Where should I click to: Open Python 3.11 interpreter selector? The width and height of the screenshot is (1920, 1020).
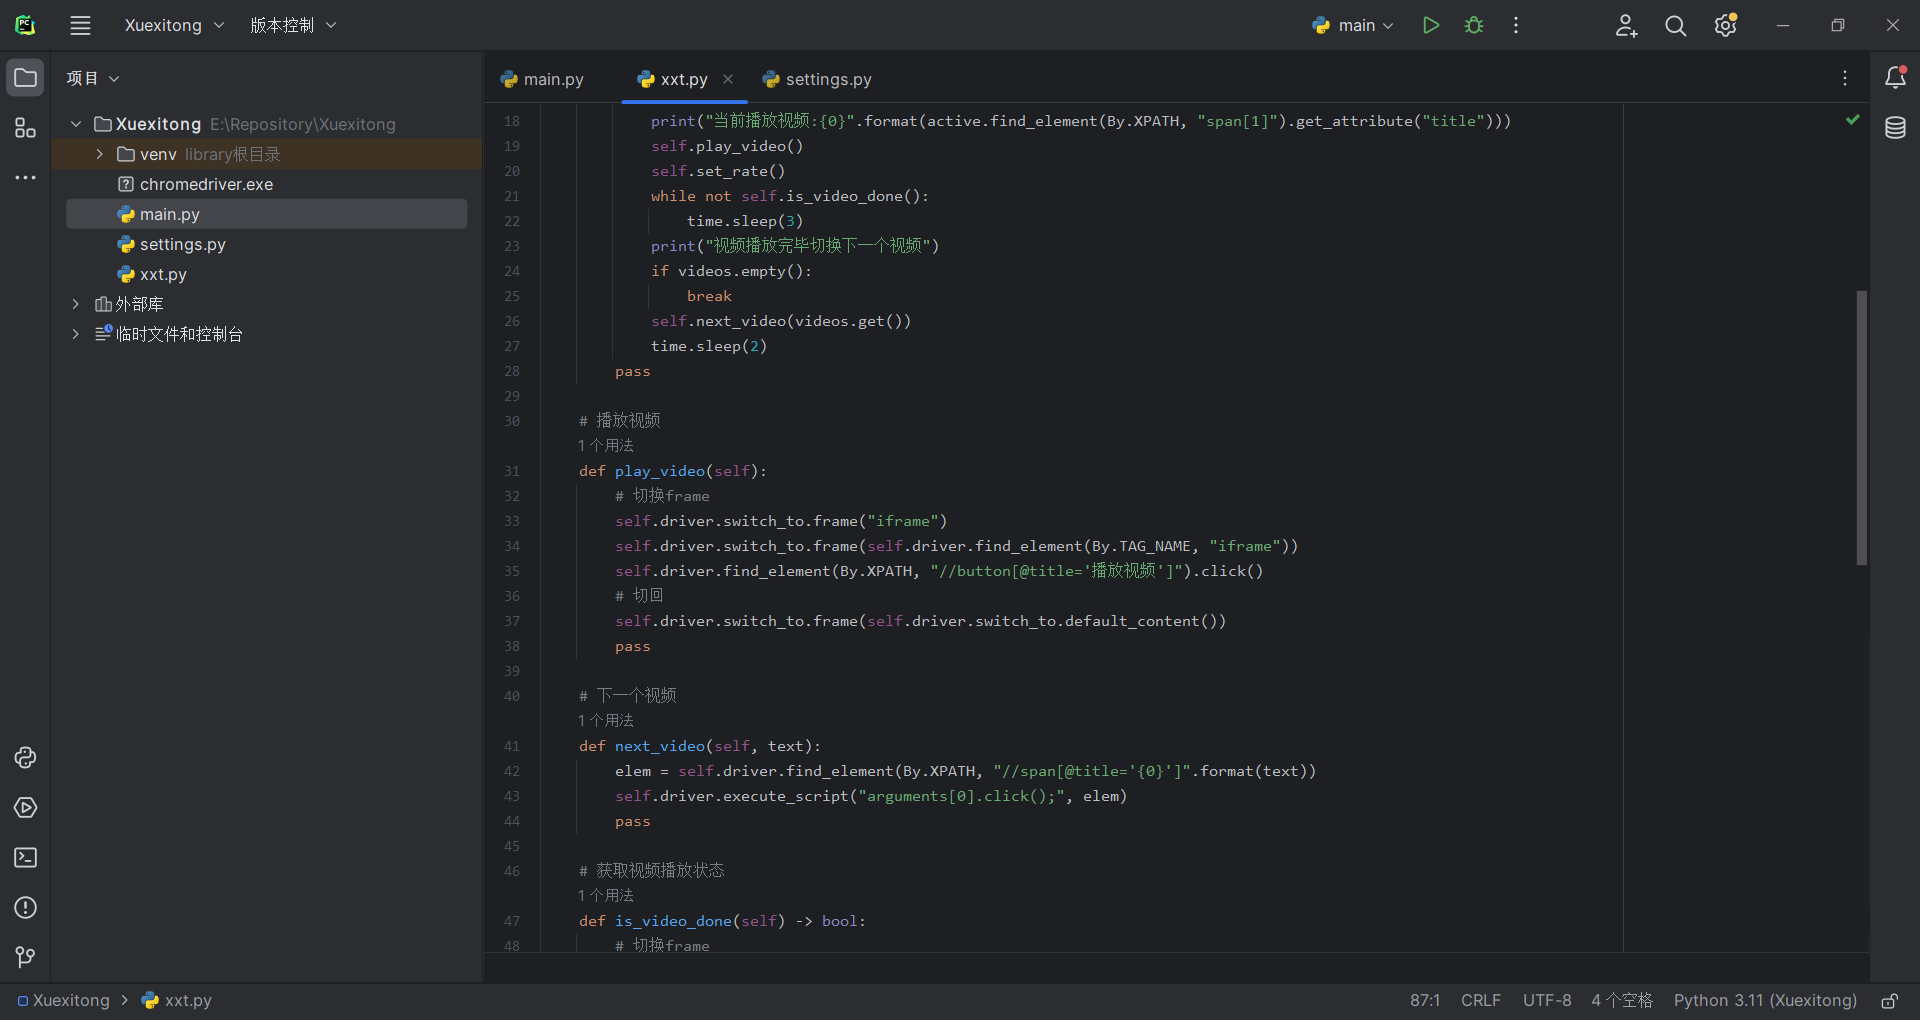pos(1765,1001)
